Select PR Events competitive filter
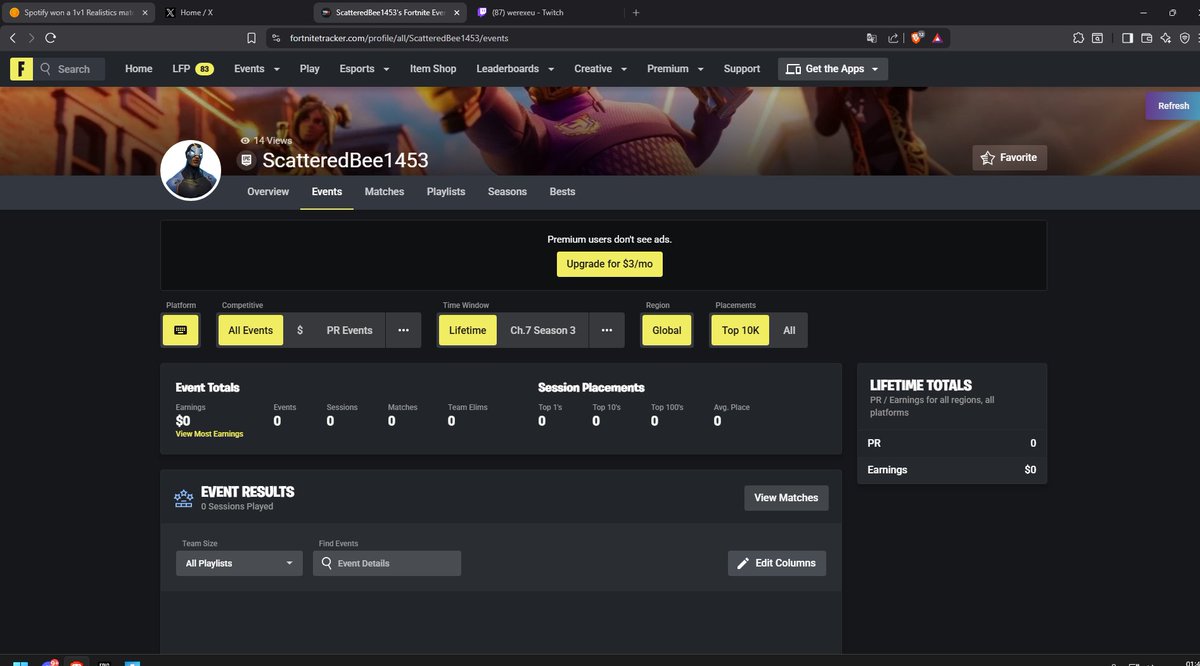Viewport: 1200px width, 666px height. (349, 330)
